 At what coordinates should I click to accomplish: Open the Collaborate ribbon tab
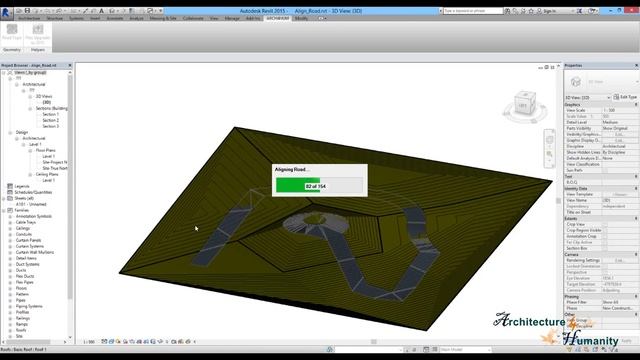point(193,18)
